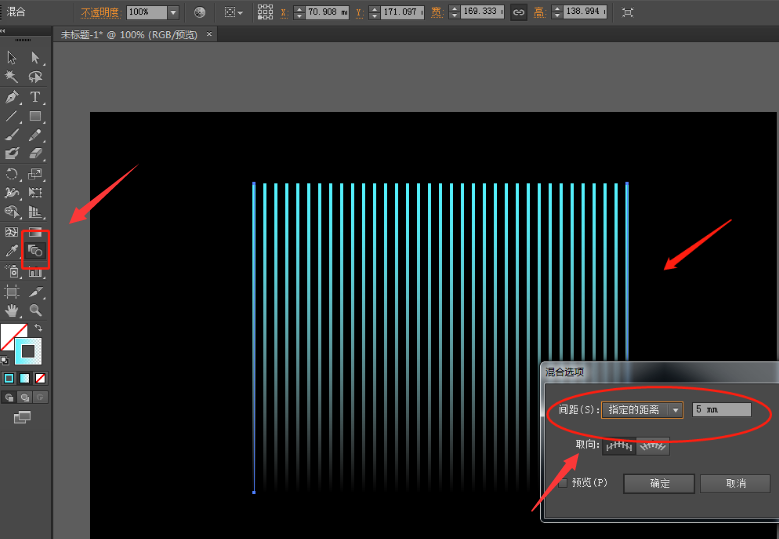
Task: Change the screen mode
Action: coord(22,417)
